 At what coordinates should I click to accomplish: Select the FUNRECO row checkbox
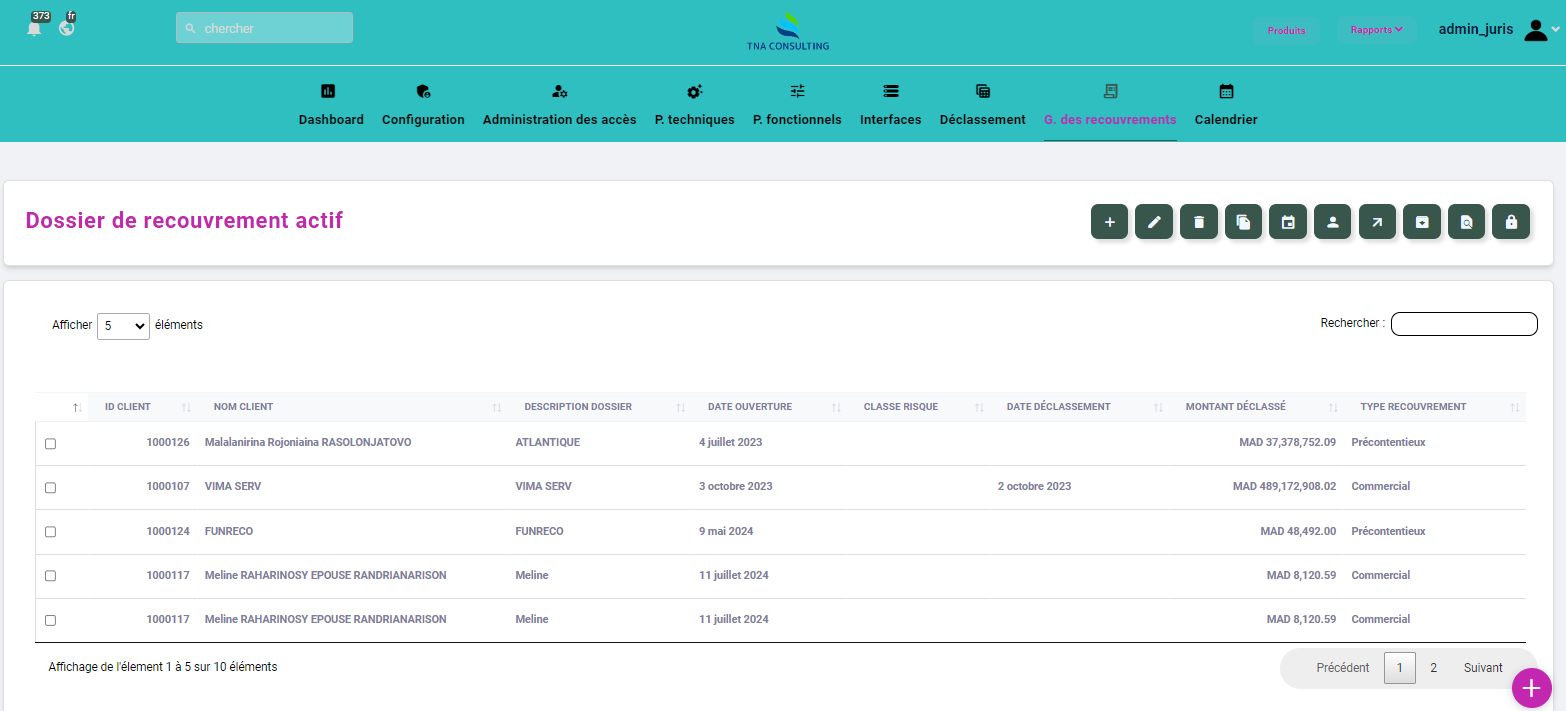[50, 532]
